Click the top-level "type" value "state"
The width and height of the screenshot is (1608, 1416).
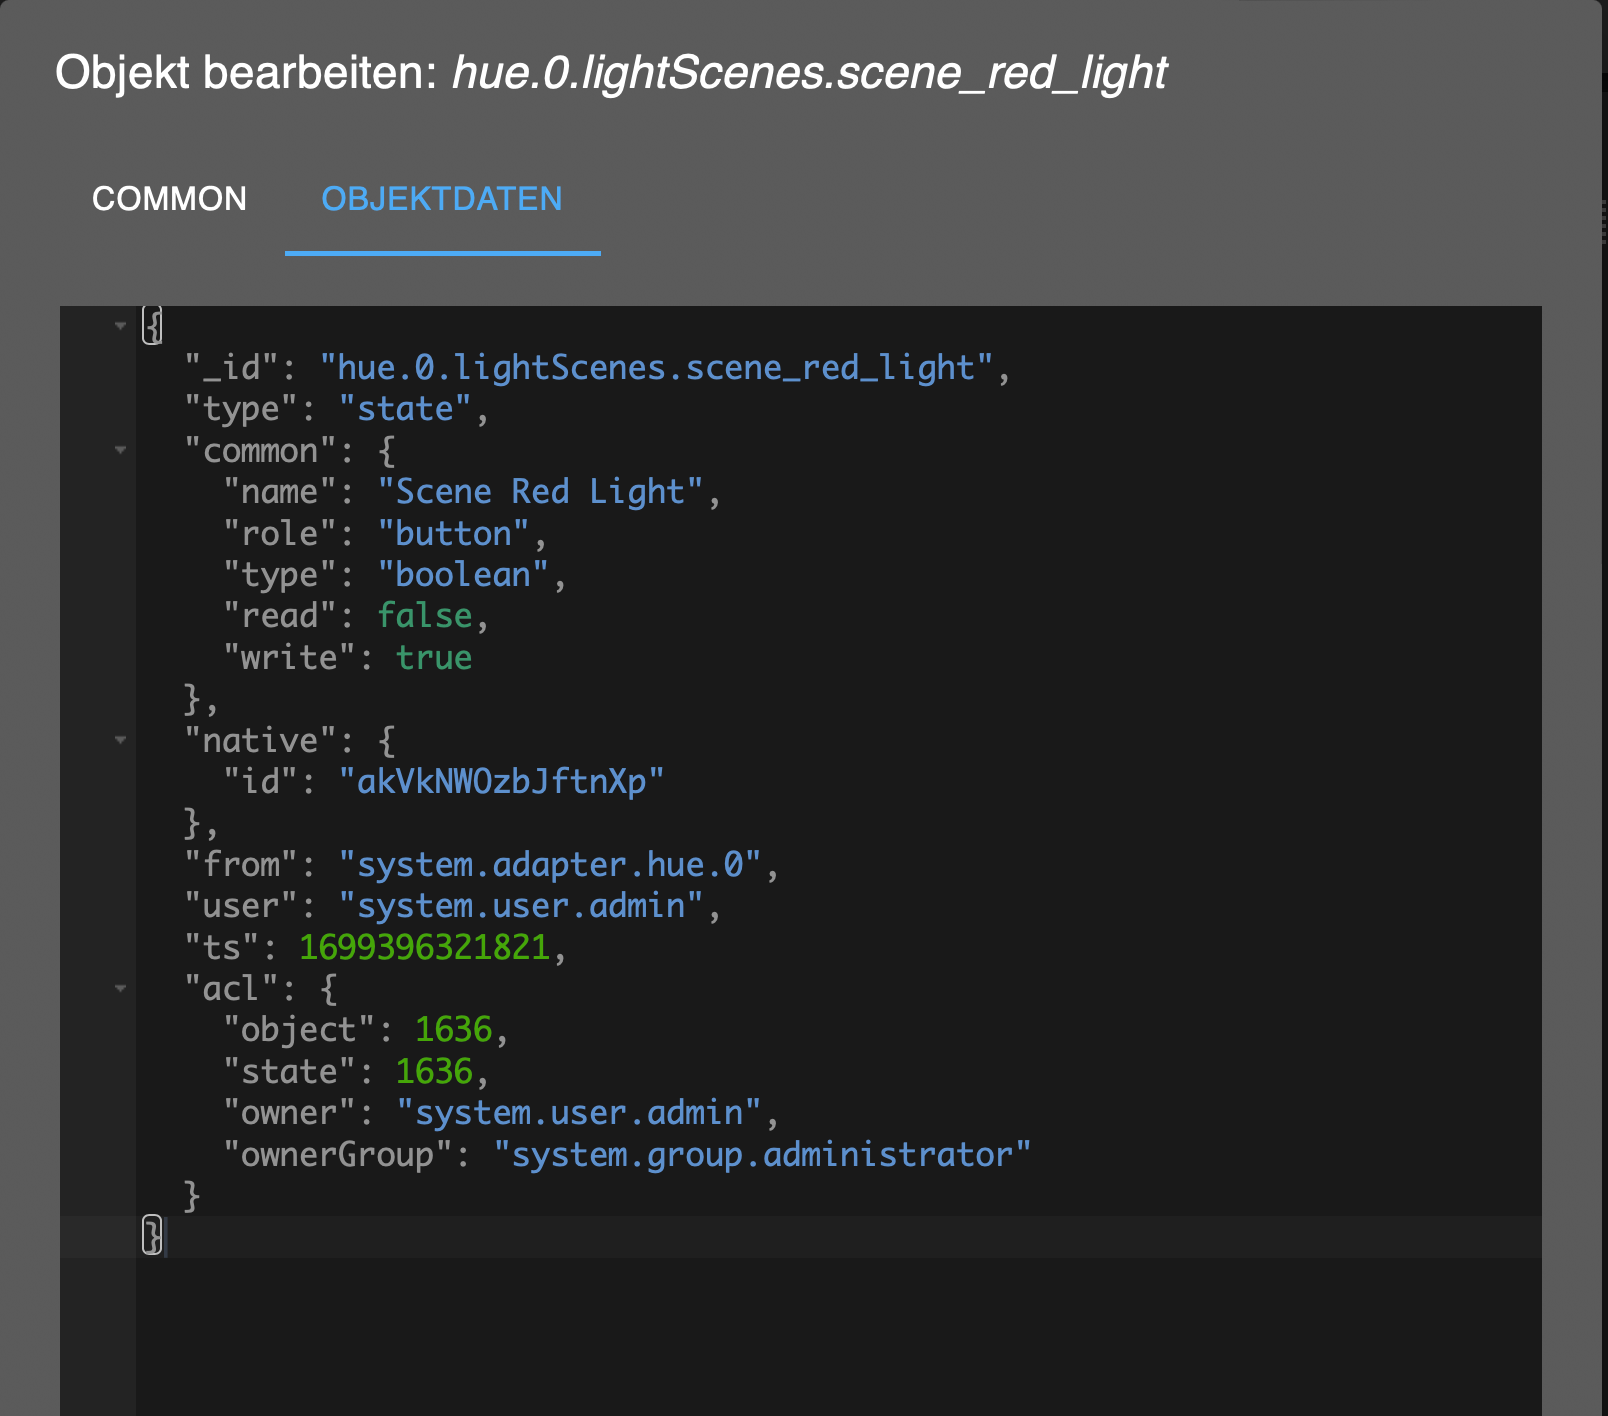[x=405, y=409]
